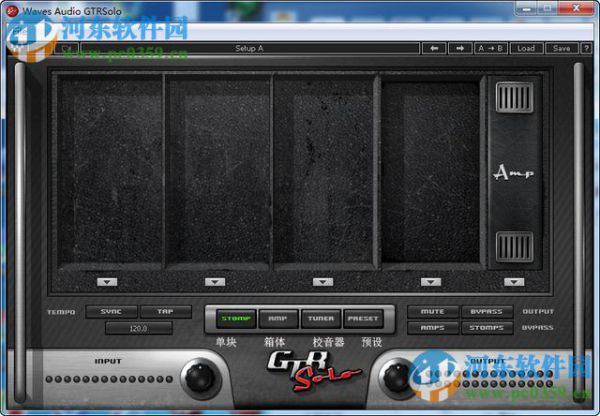Screen dimensions: 600x416
Task: Click the upper vent grille on Amp strip
Action: pos(514,98)
